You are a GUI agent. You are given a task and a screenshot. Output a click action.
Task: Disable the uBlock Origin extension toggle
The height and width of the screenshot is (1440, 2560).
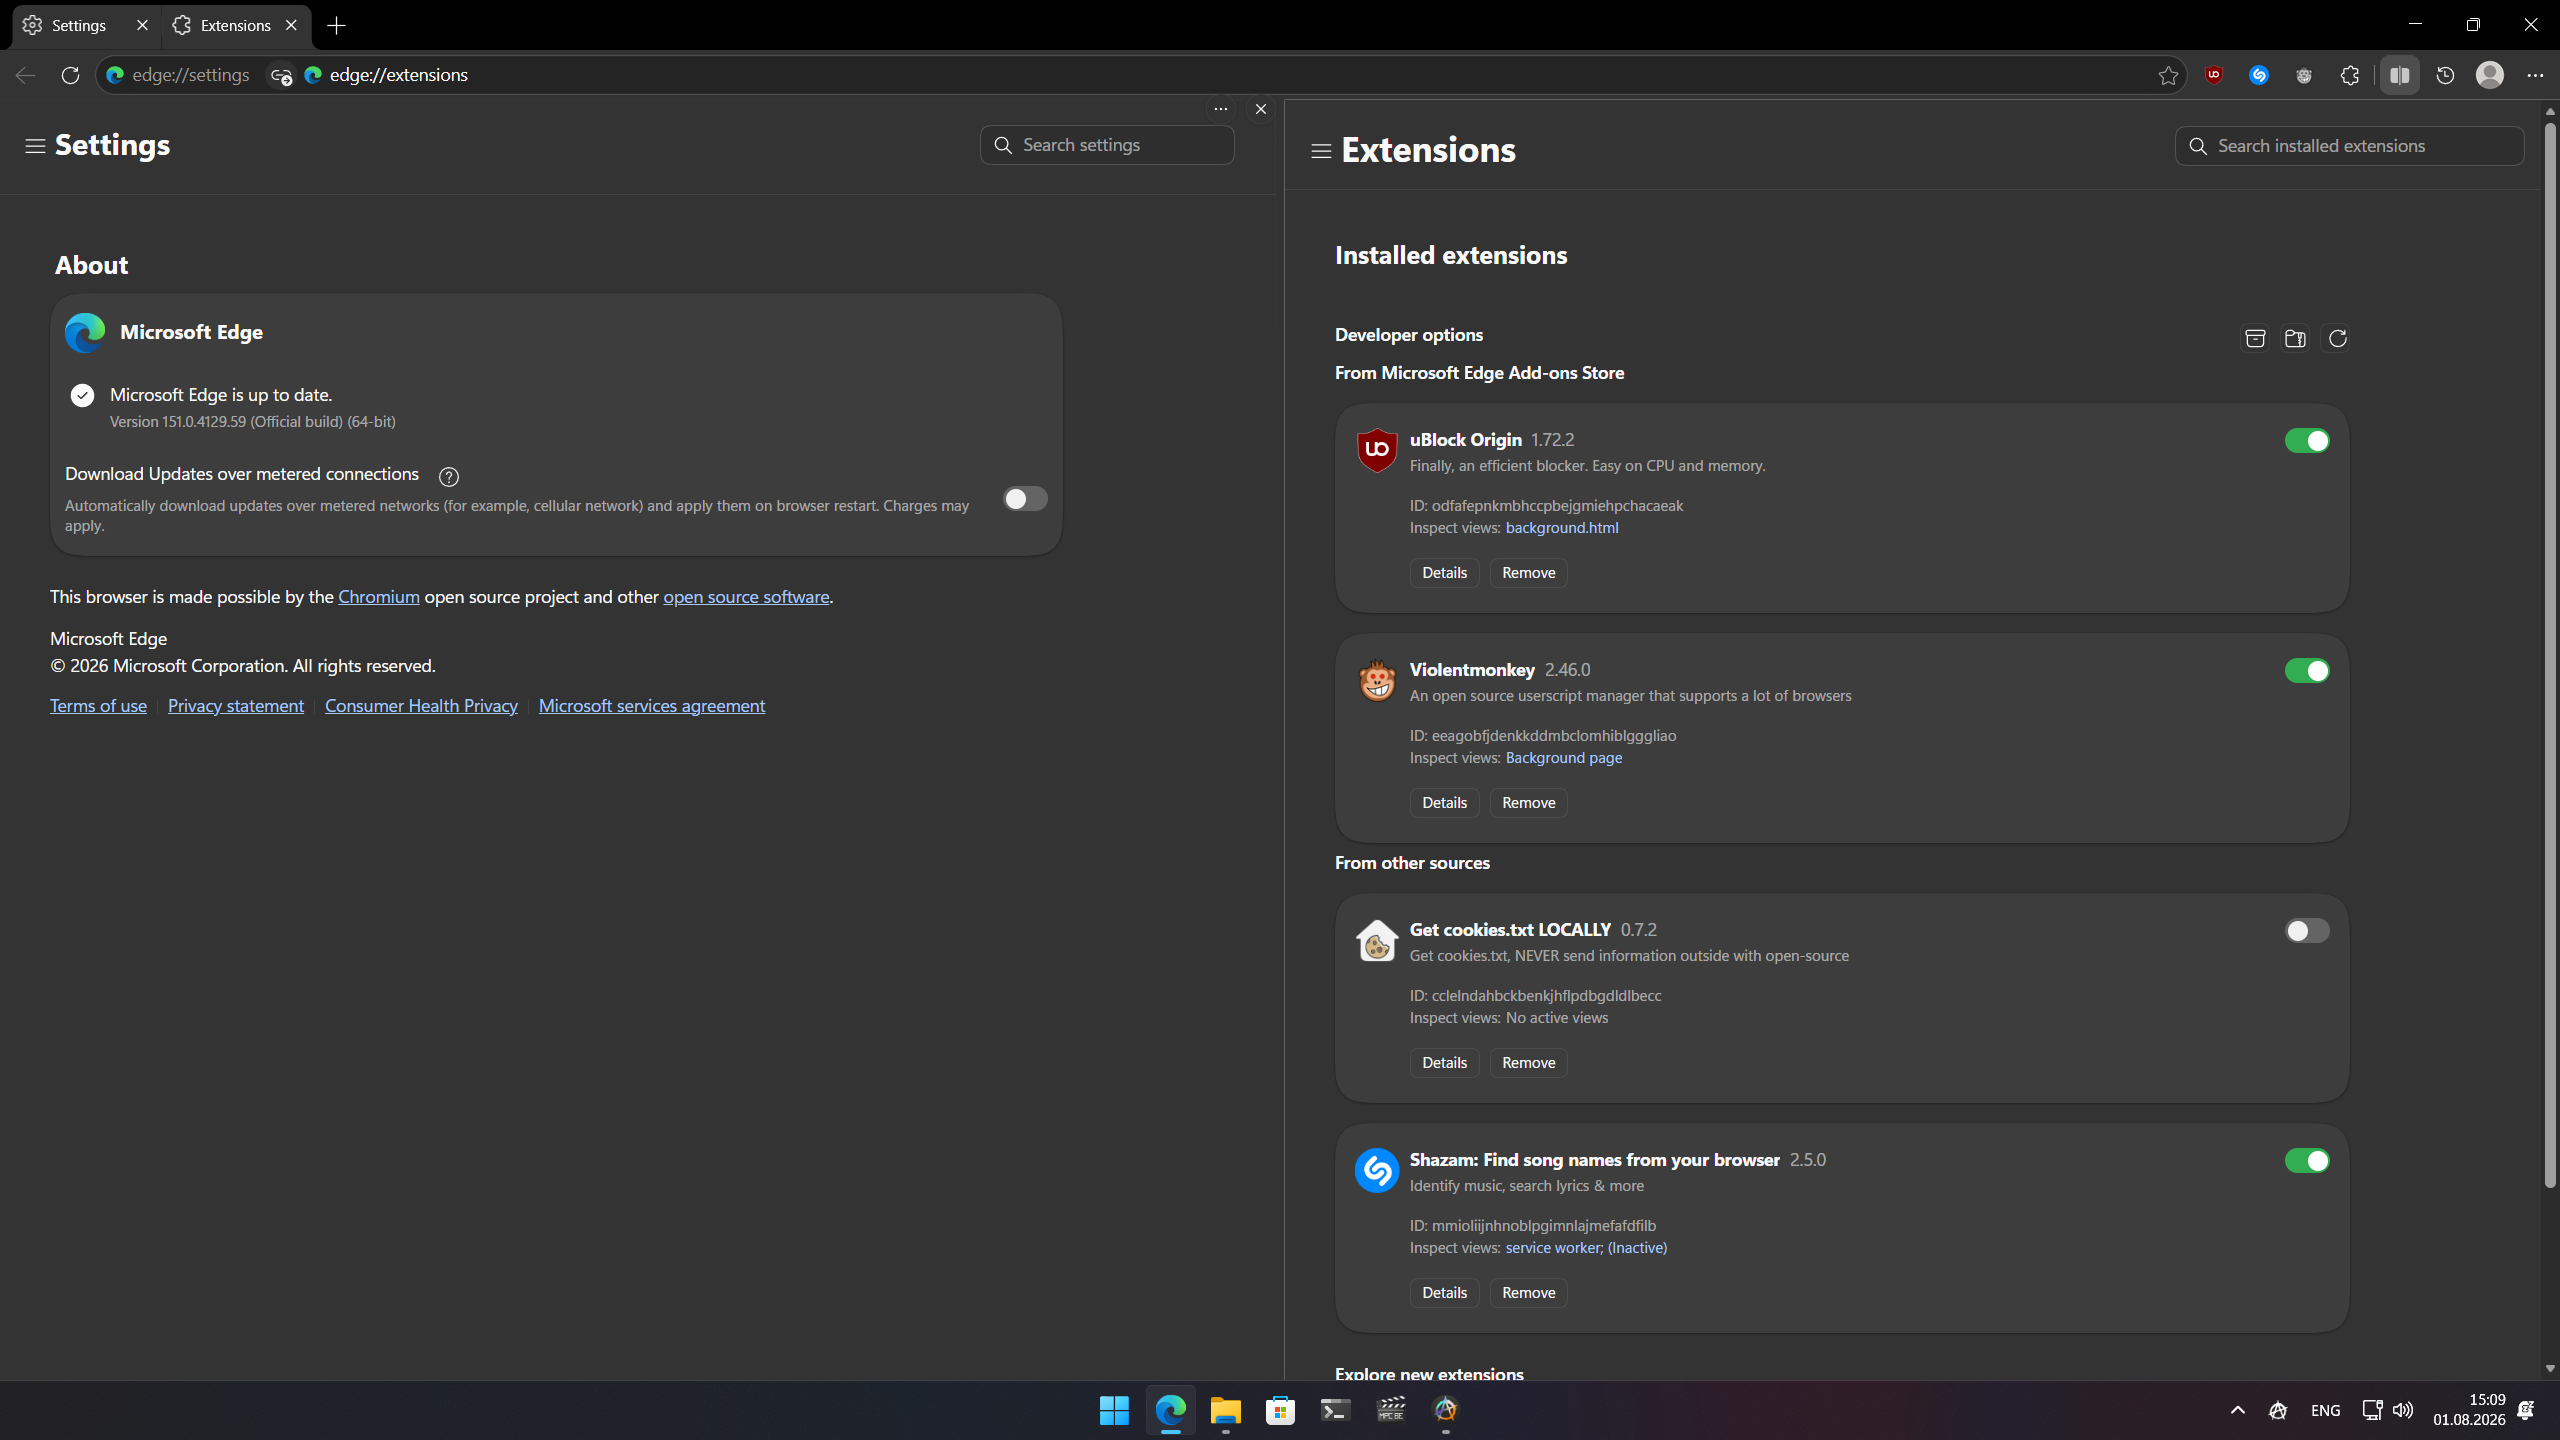click(x=2307, y=441)
